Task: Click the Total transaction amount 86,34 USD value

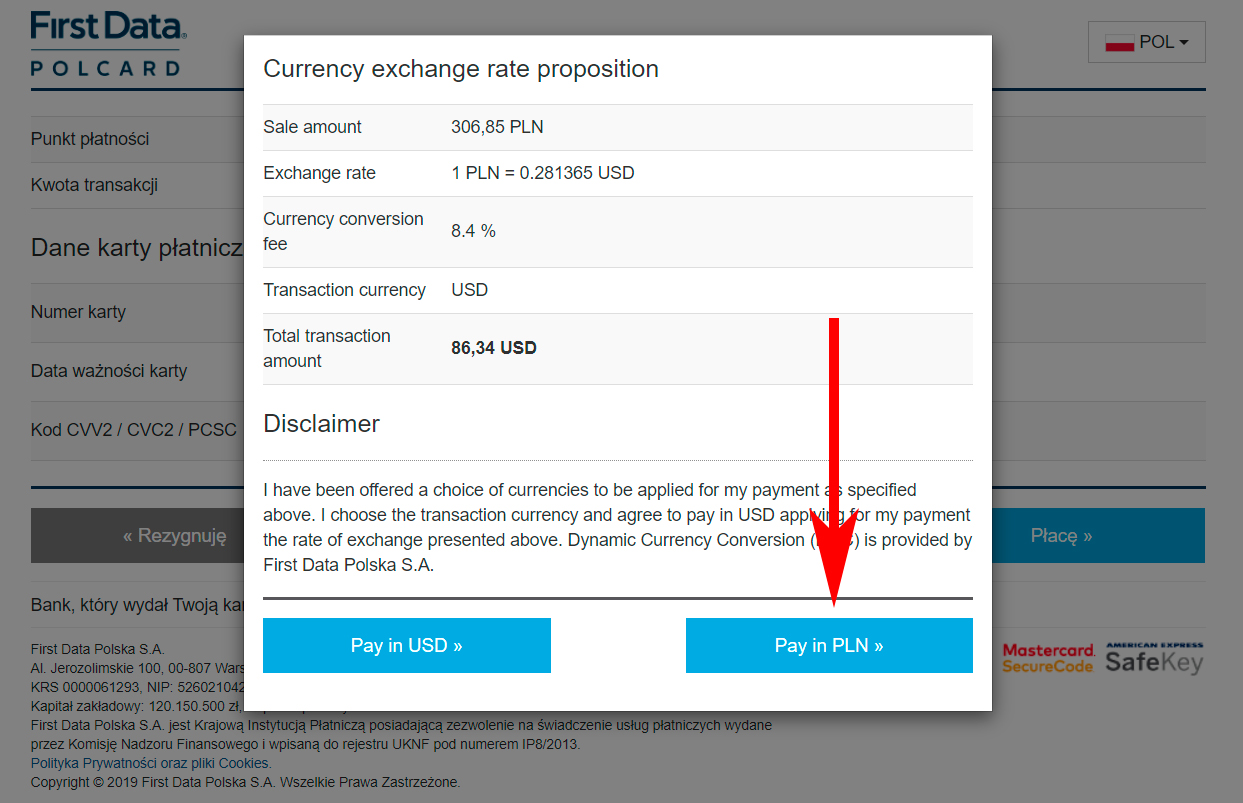Action: click(494, 348)
